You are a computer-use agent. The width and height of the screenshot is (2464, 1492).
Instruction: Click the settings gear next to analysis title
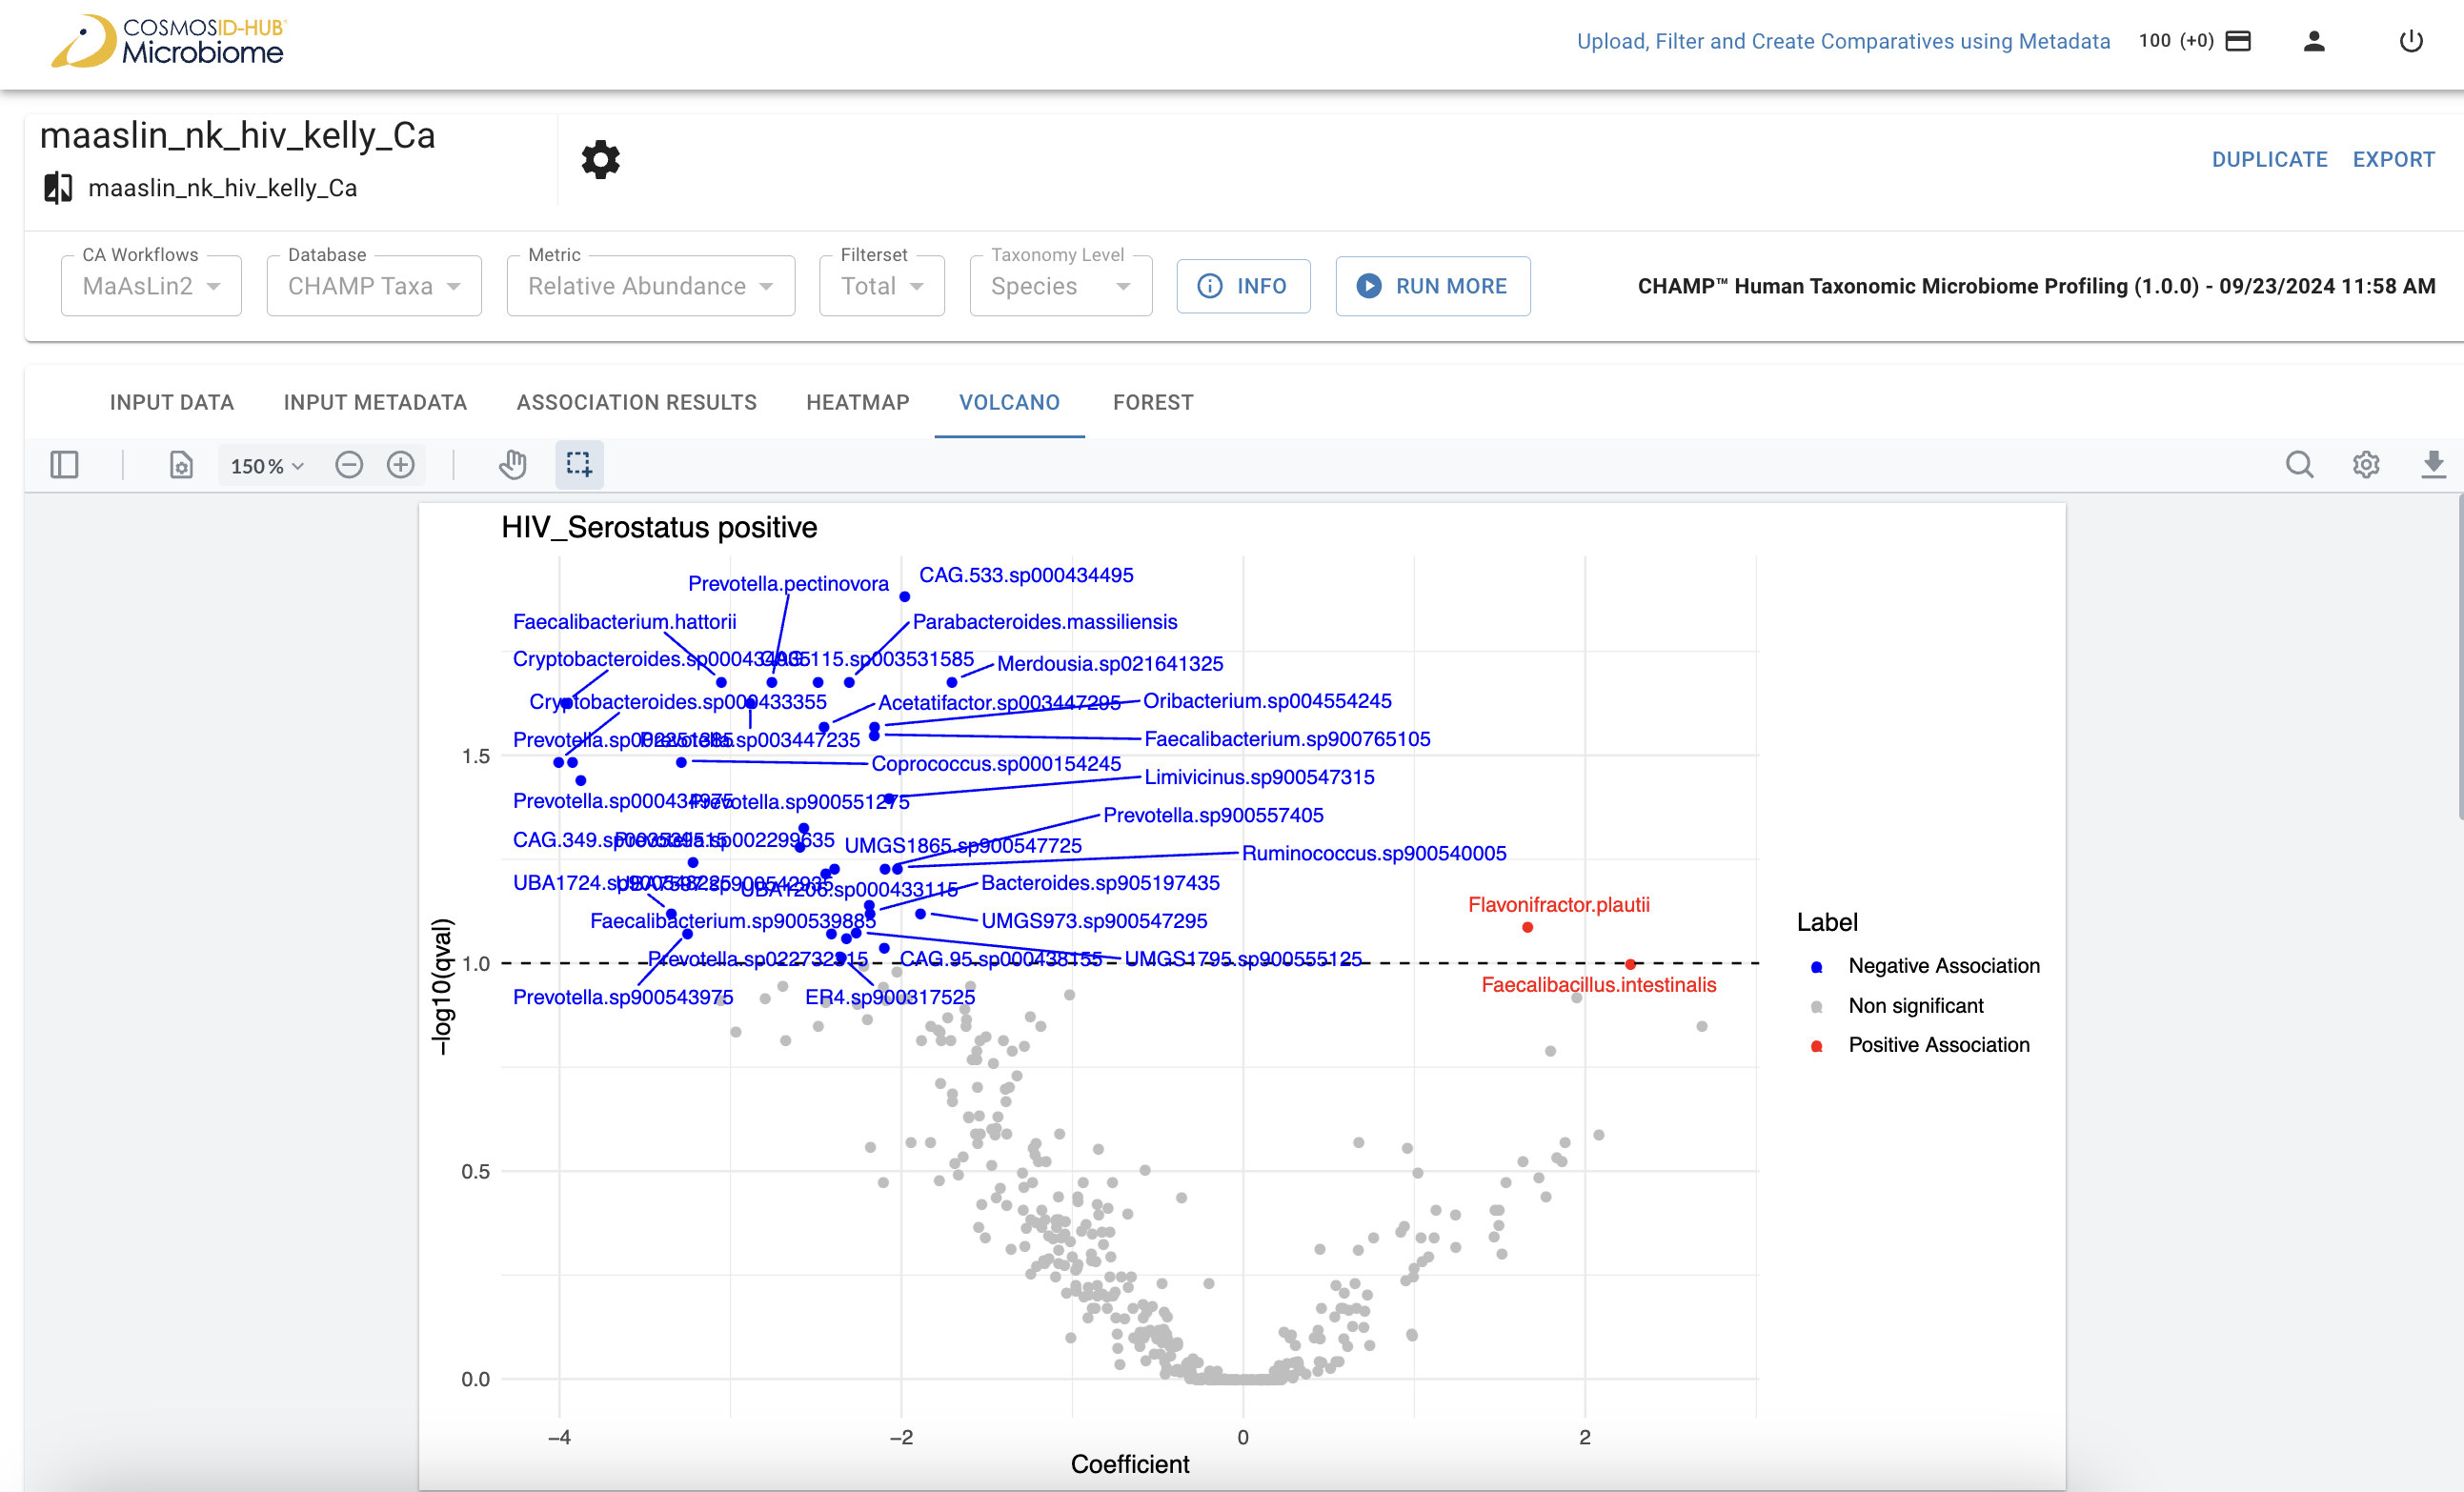[600, 160]
